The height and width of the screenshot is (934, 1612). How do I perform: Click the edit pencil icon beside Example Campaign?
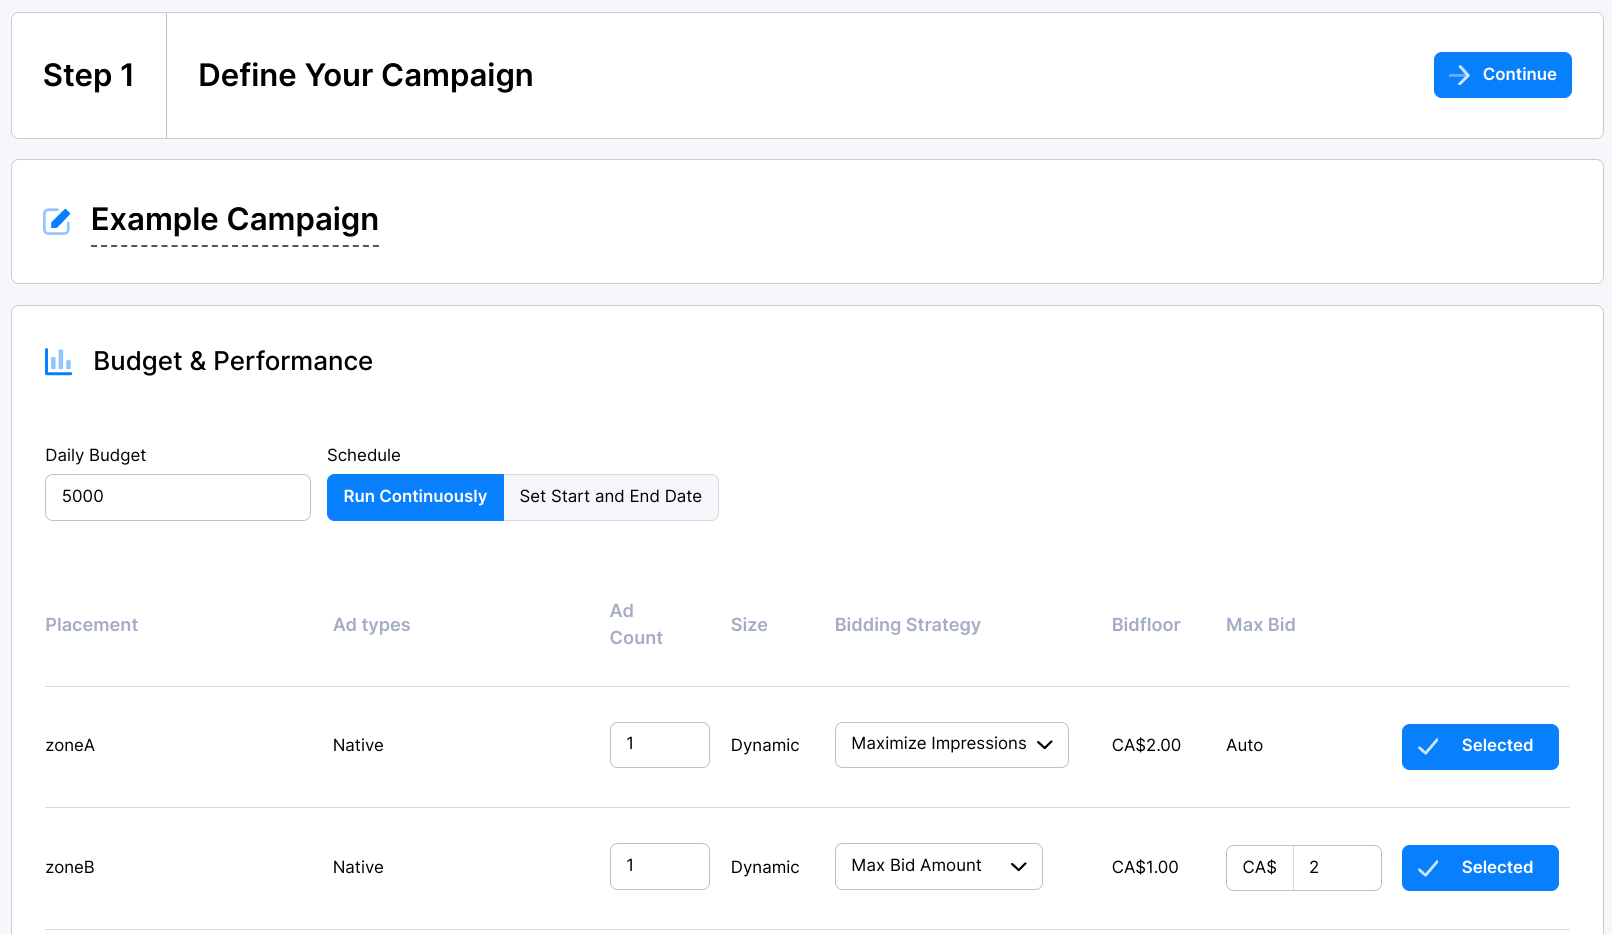[57, 221]
